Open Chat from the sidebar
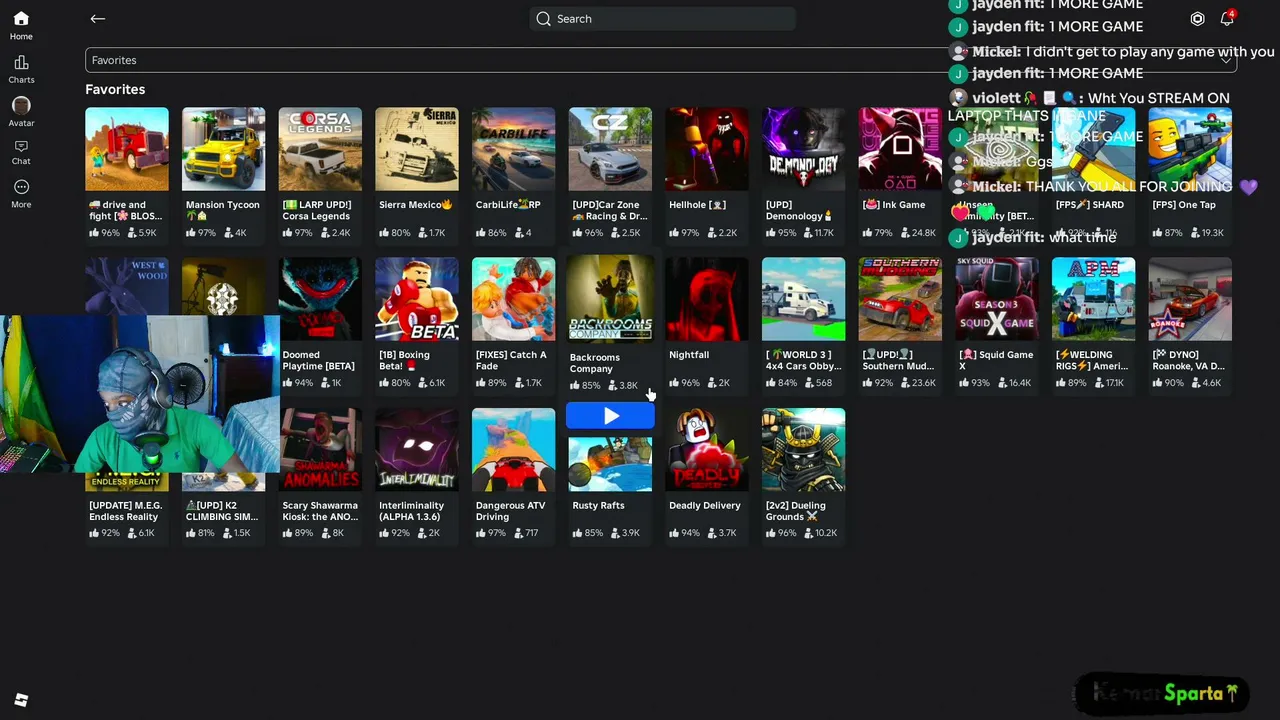1280x720 pixels. [21, 153]
